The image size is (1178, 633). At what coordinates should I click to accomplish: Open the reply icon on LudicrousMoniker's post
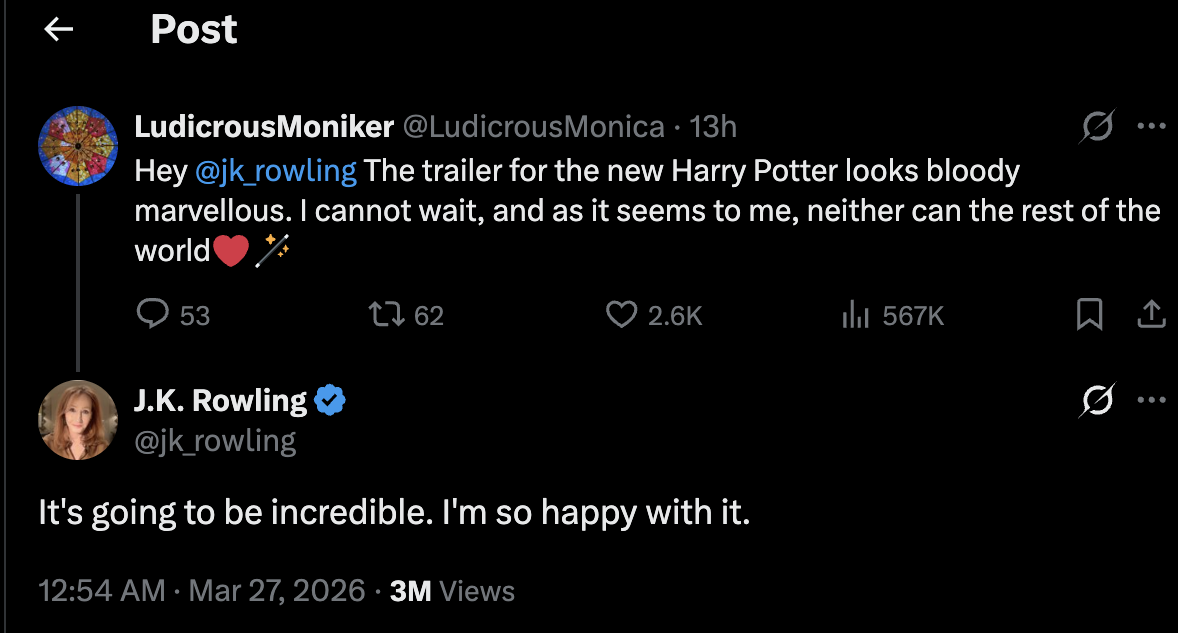(152, 315)
